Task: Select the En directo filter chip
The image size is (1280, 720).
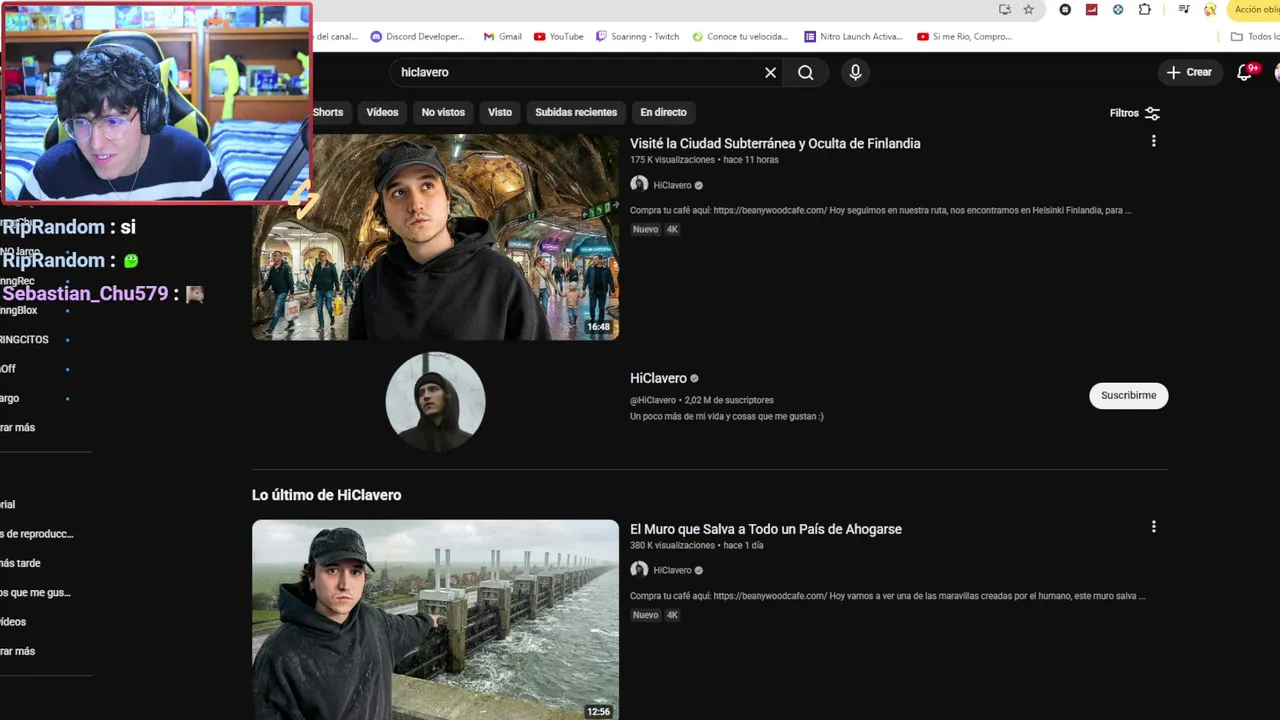Action: [663, 112]
